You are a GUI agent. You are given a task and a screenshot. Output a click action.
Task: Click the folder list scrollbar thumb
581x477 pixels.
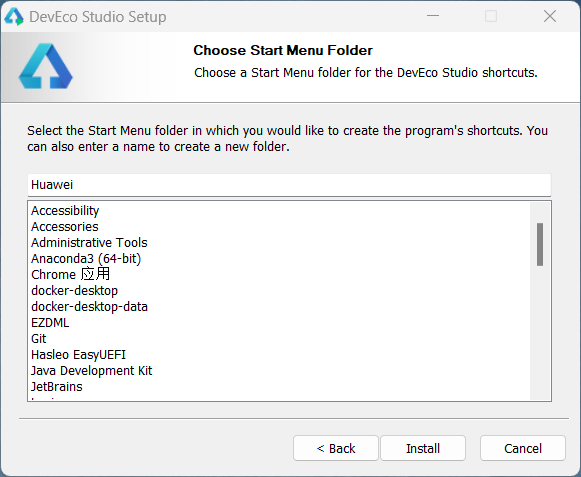pos(540,244)
